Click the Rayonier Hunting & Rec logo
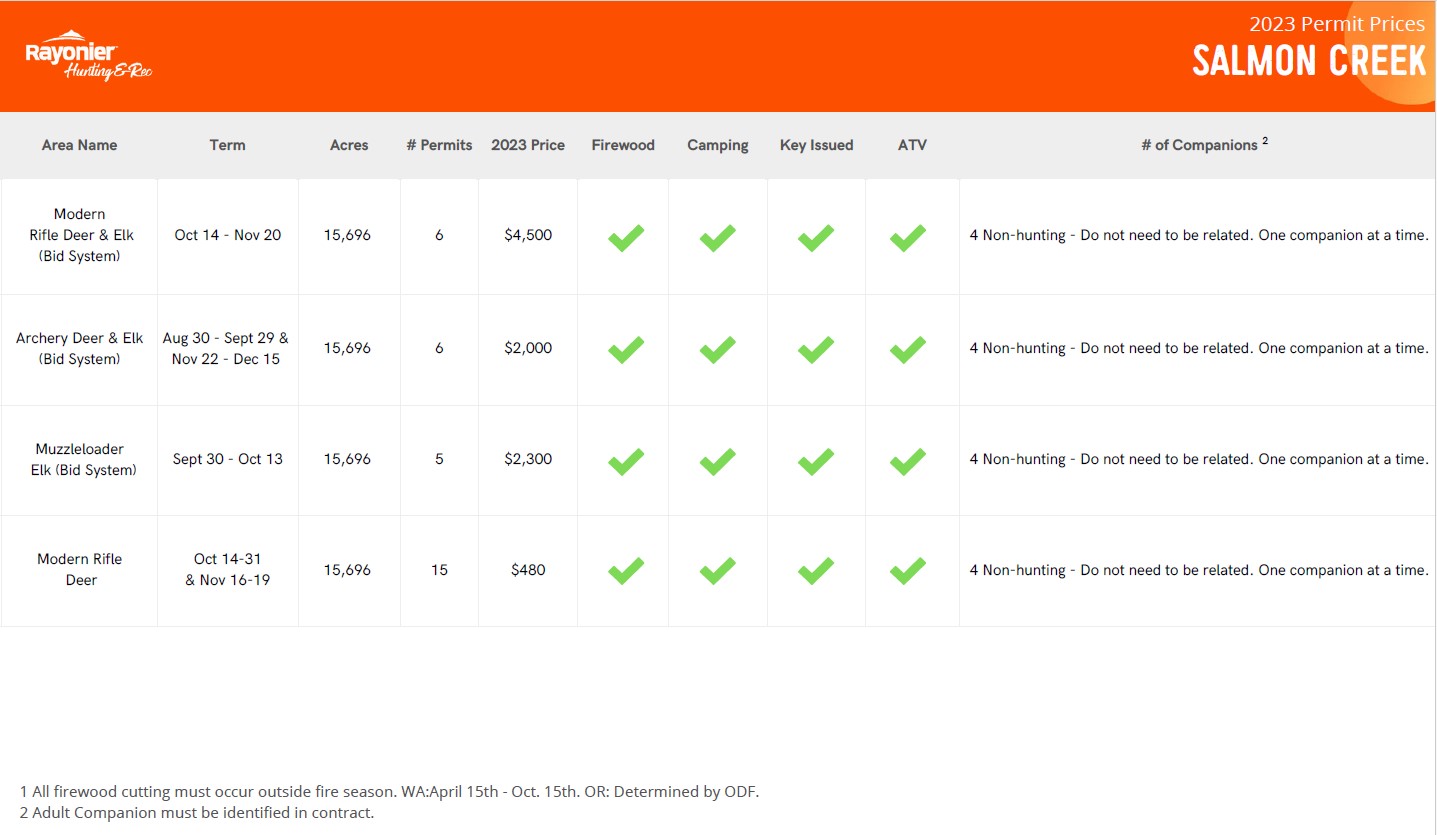The width and height of the screenshot is (1437, 835). point(88,56)
